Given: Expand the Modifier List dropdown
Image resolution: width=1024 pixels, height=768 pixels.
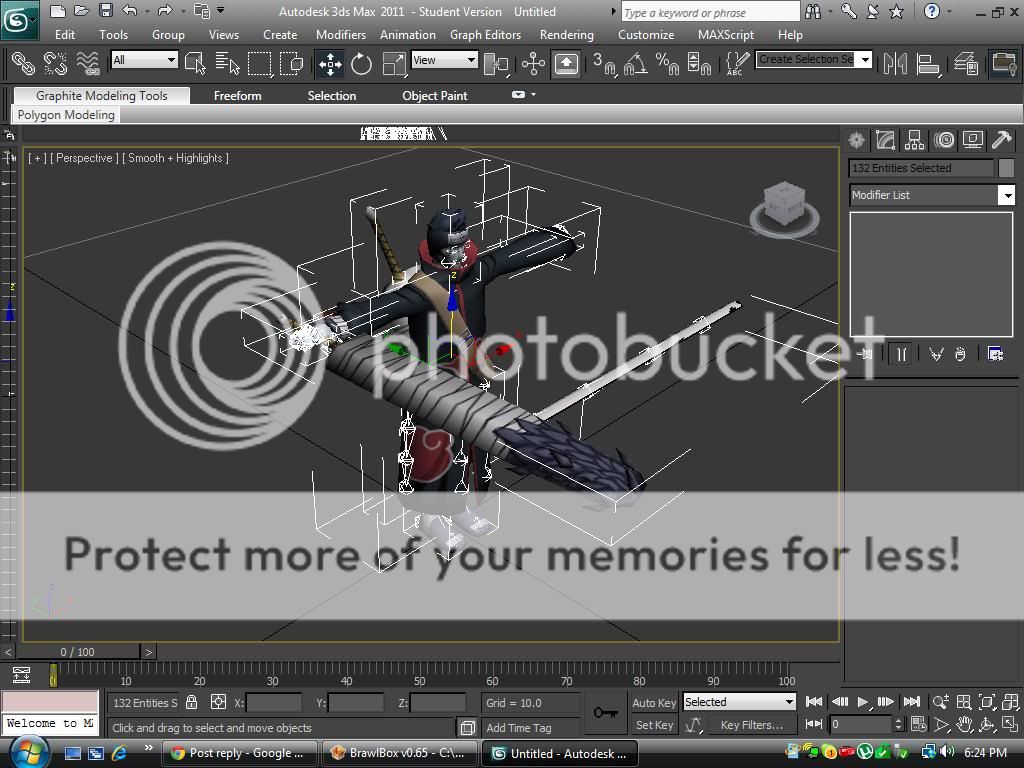Looking at the screenshot, I should [1007, 195].
